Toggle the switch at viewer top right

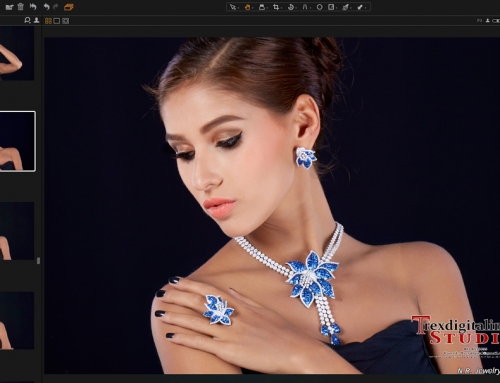click(x=496, y=21)
